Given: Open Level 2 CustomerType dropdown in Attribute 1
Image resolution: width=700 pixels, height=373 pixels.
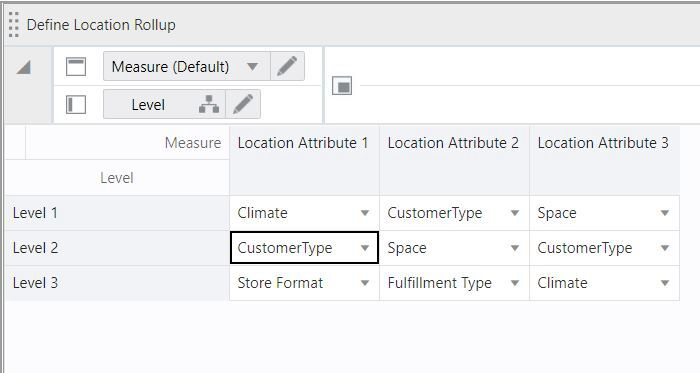Looking at the screenshot, I should click(365, 248).
